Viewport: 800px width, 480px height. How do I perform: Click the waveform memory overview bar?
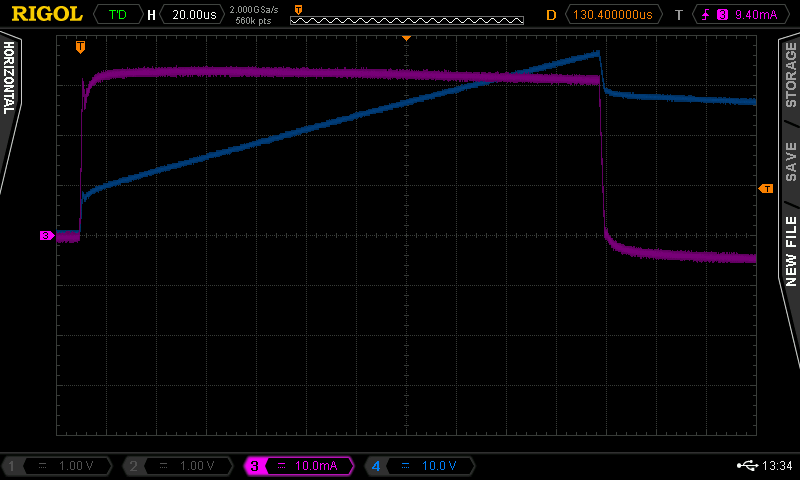[x=406, y=20]
